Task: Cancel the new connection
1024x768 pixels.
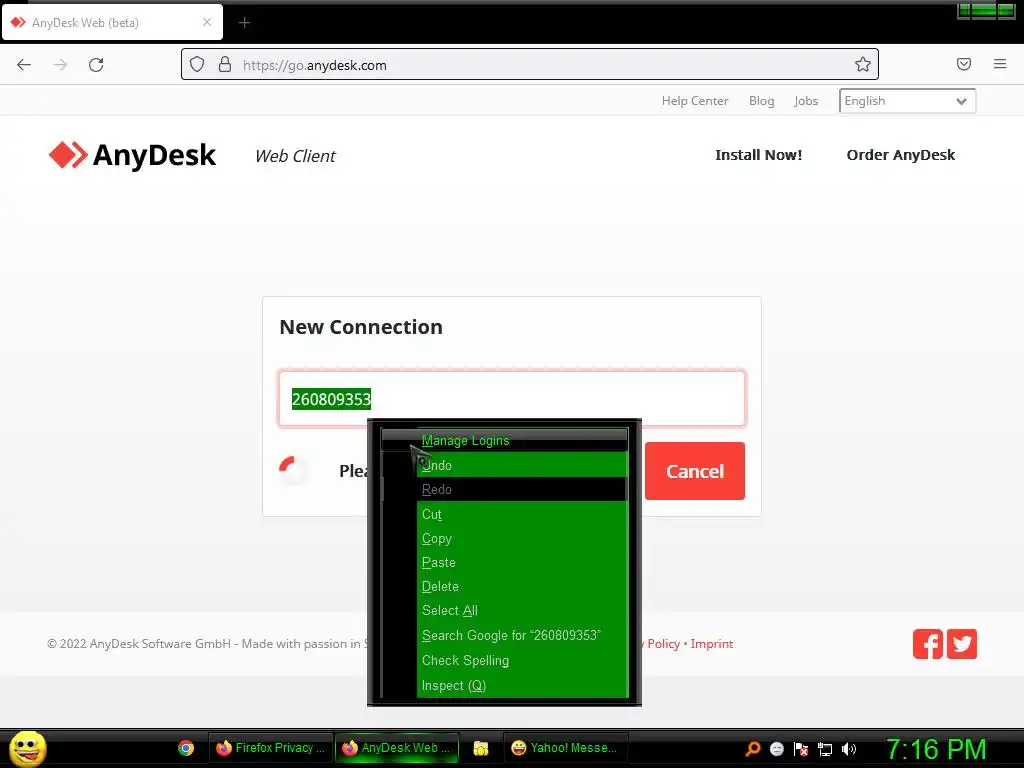Action: (695, 471)
